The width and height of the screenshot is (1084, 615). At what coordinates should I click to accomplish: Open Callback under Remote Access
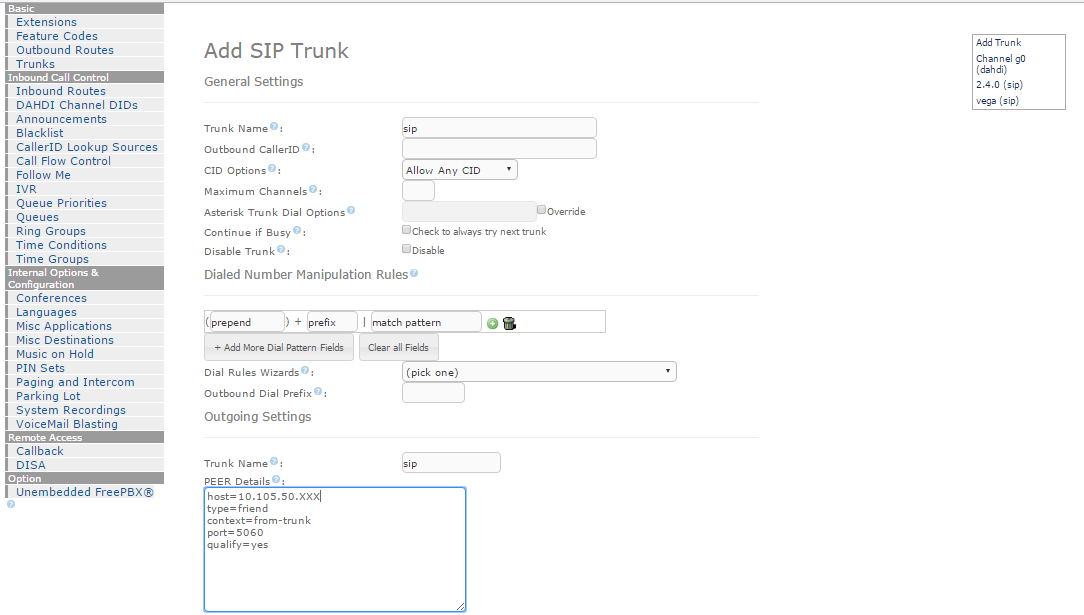click(39, 451)
